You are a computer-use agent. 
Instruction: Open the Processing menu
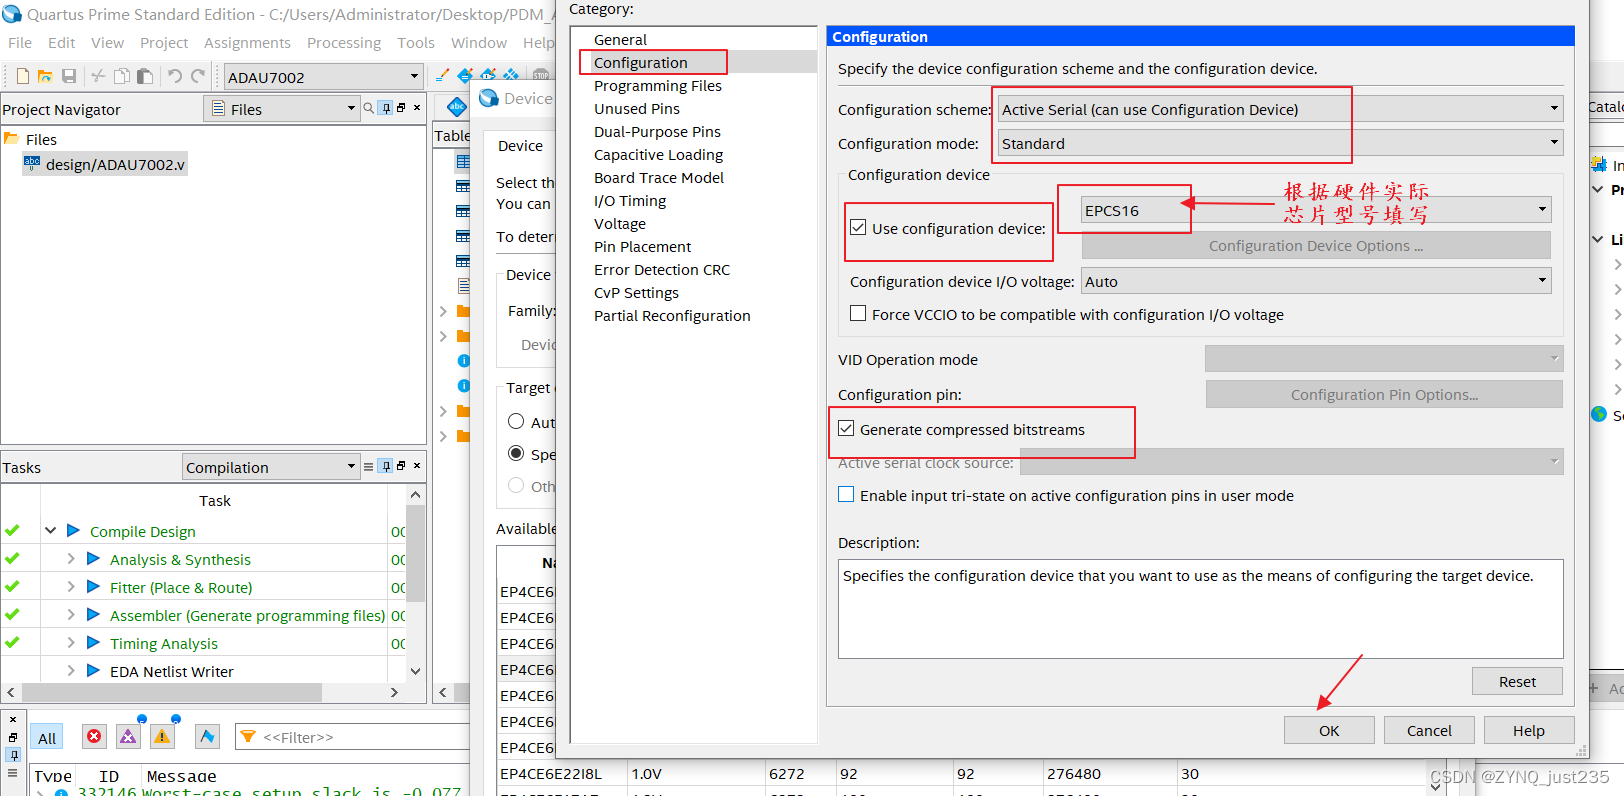344,43
